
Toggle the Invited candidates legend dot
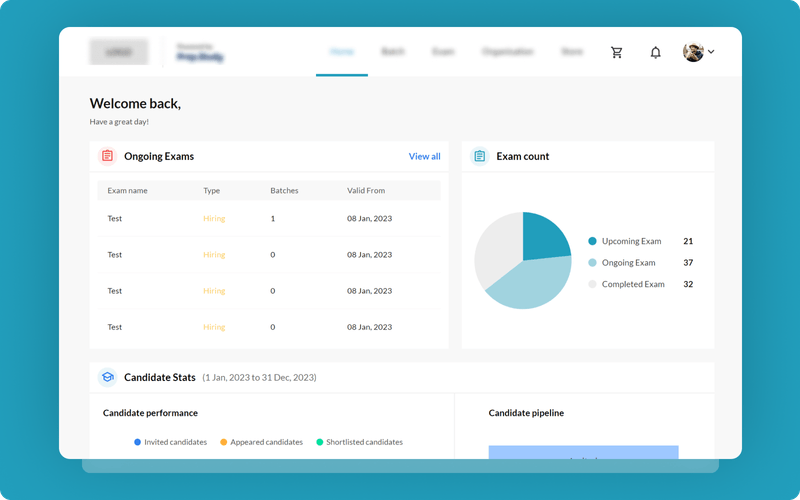138,442
